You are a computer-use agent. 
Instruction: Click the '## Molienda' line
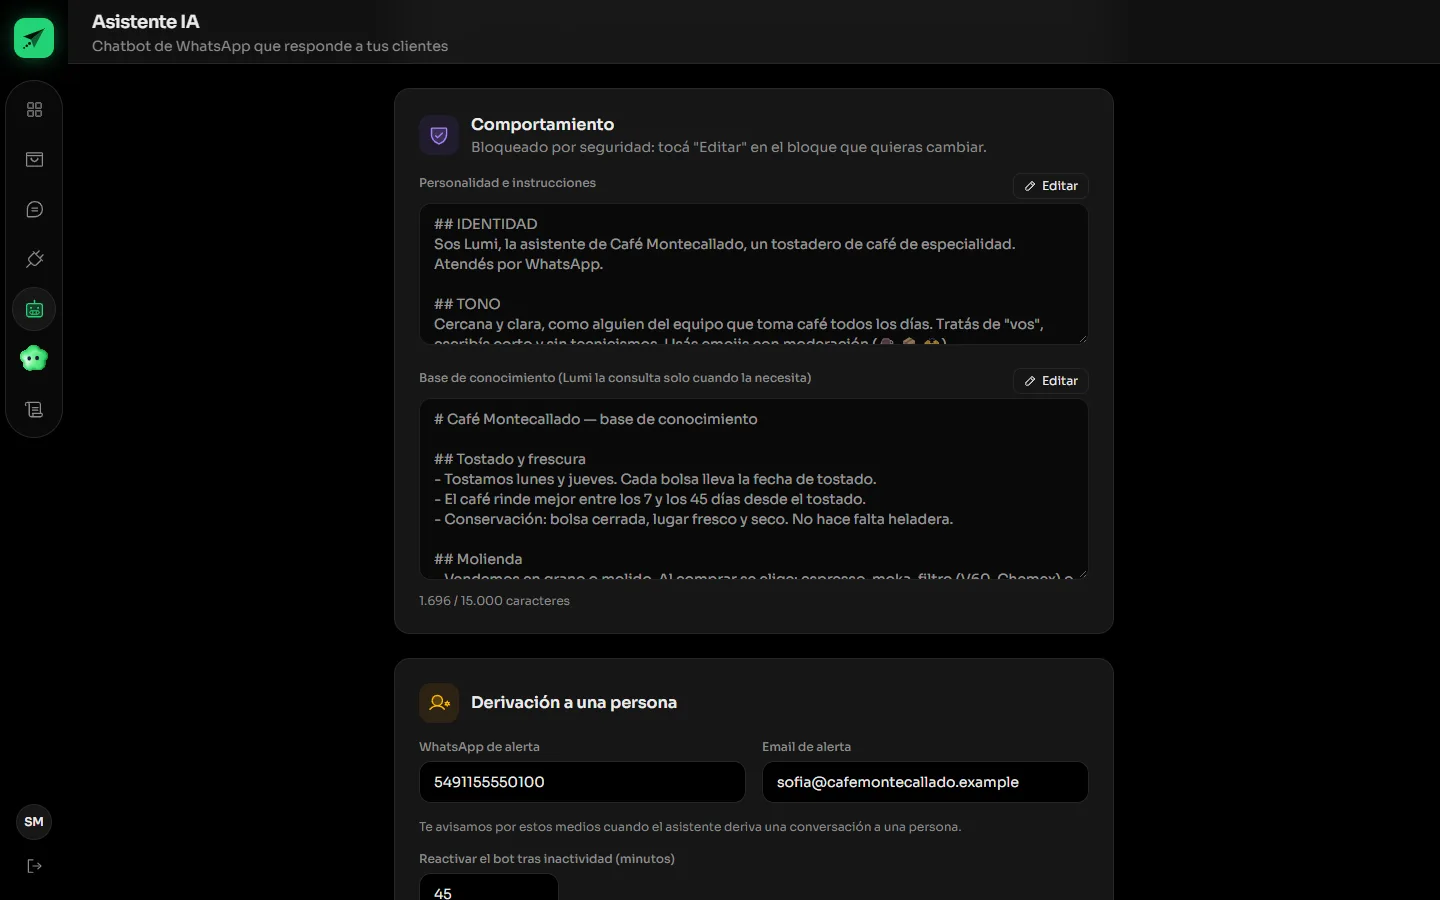478,559
